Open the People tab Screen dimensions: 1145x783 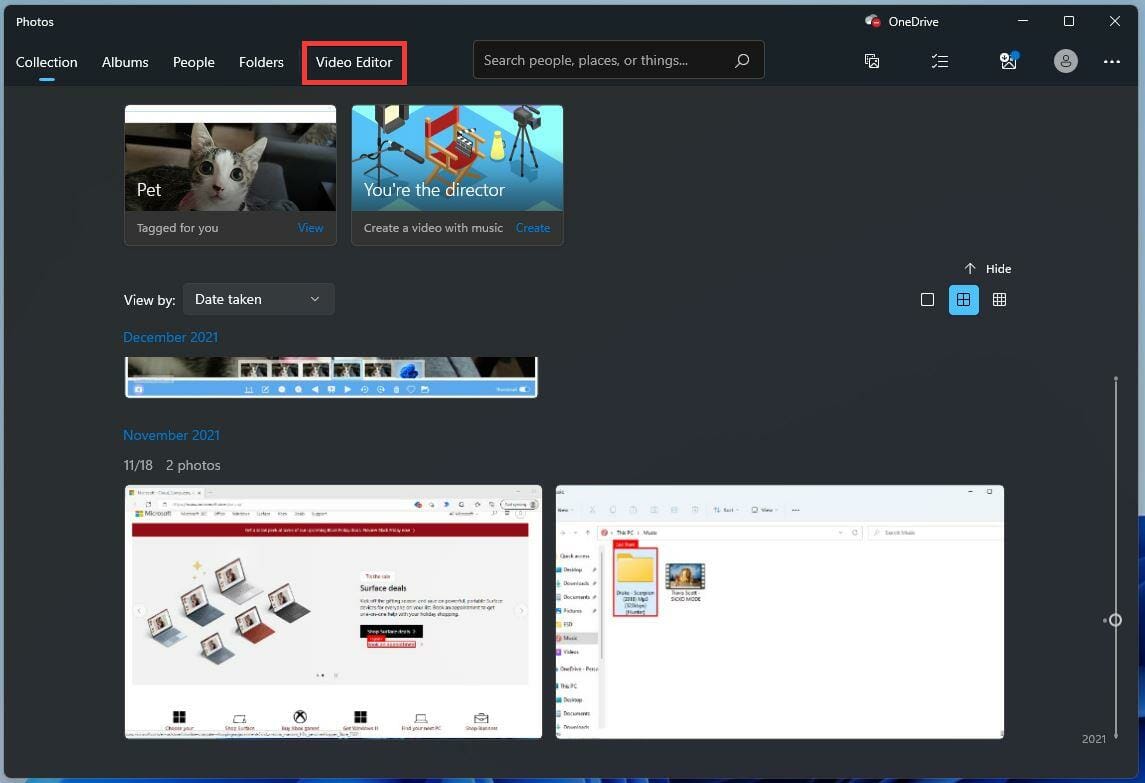point(193,62)
